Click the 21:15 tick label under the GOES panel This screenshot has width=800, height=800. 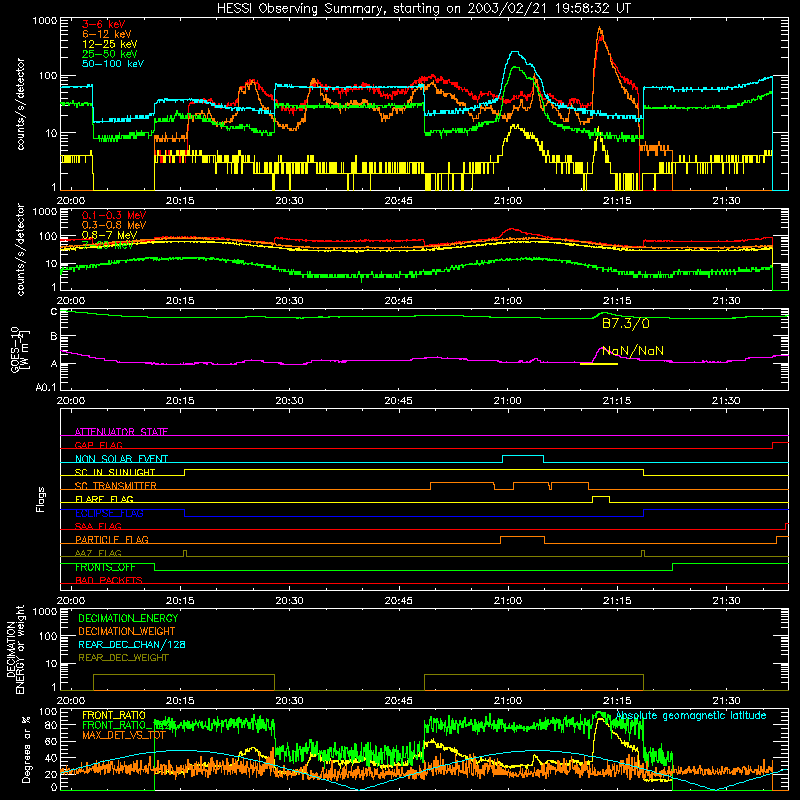pos(617,401)
